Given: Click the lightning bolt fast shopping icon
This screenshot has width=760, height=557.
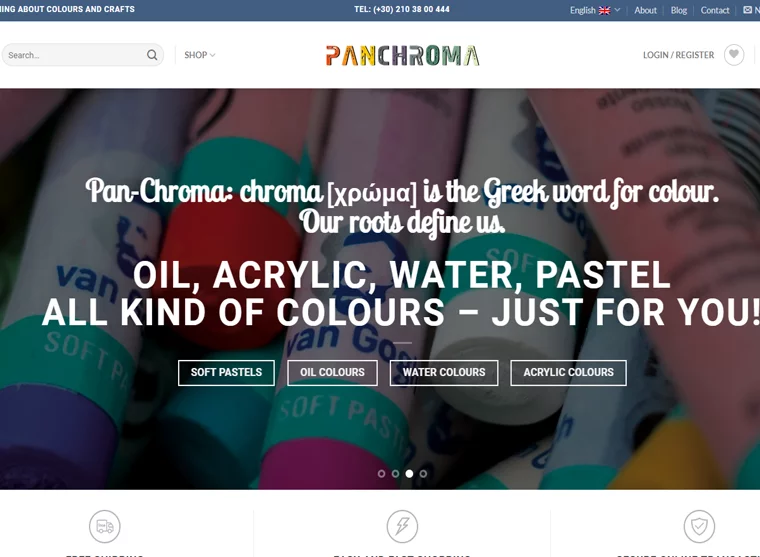Looking at the screenshot, I should (402, 526).
